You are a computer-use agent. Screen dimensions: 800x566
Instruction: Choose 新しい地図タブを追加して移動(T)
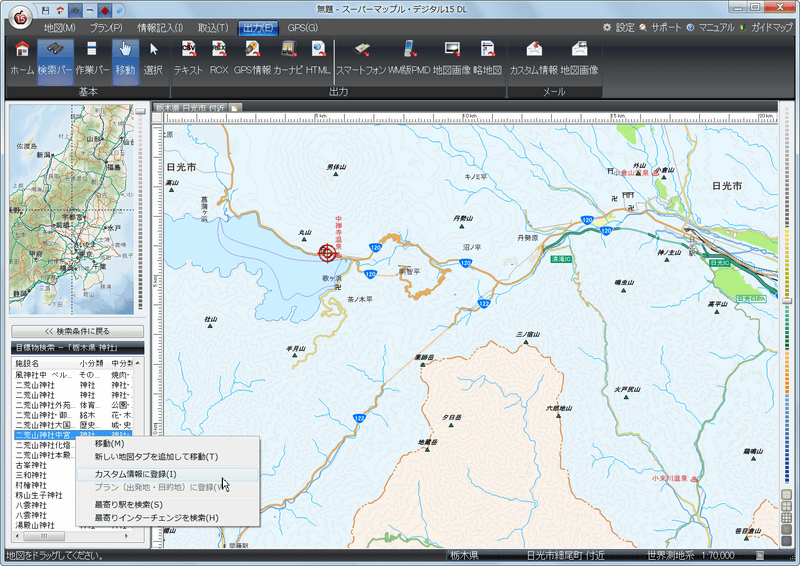click(x=168, y=457)
